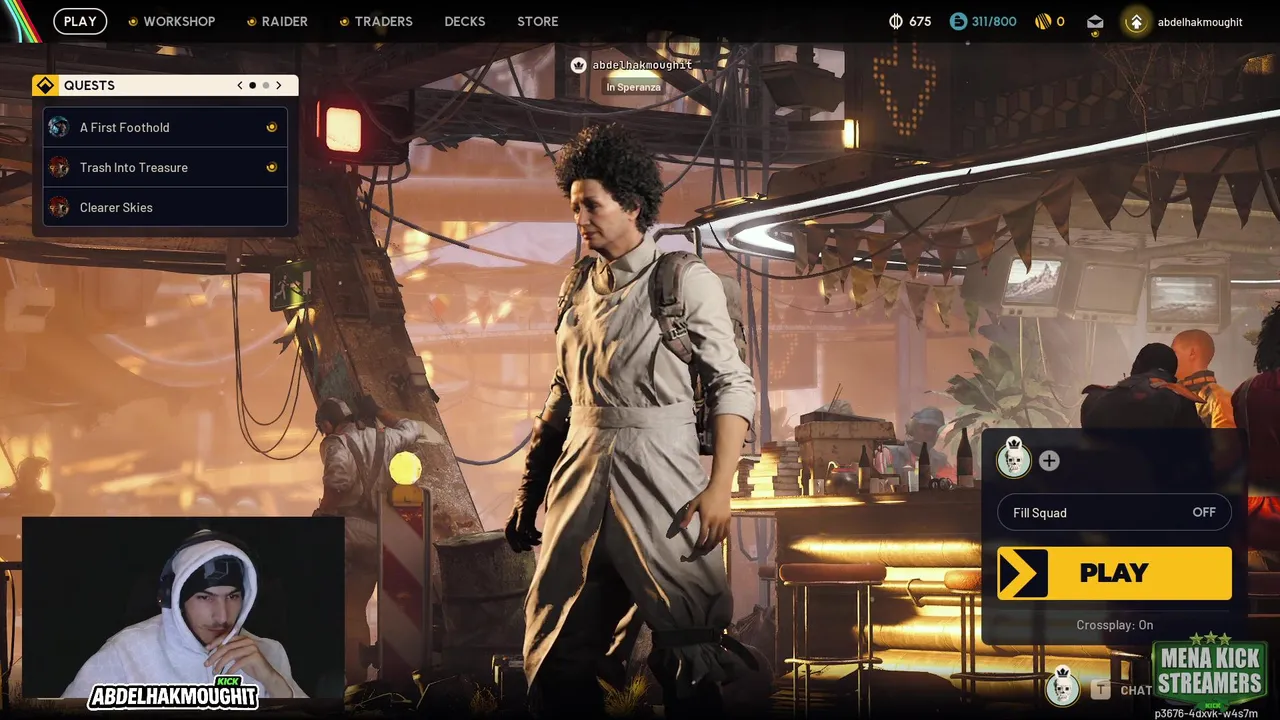
Task: Open CHAT at bottom right
Action: (x=1136, y=690)
